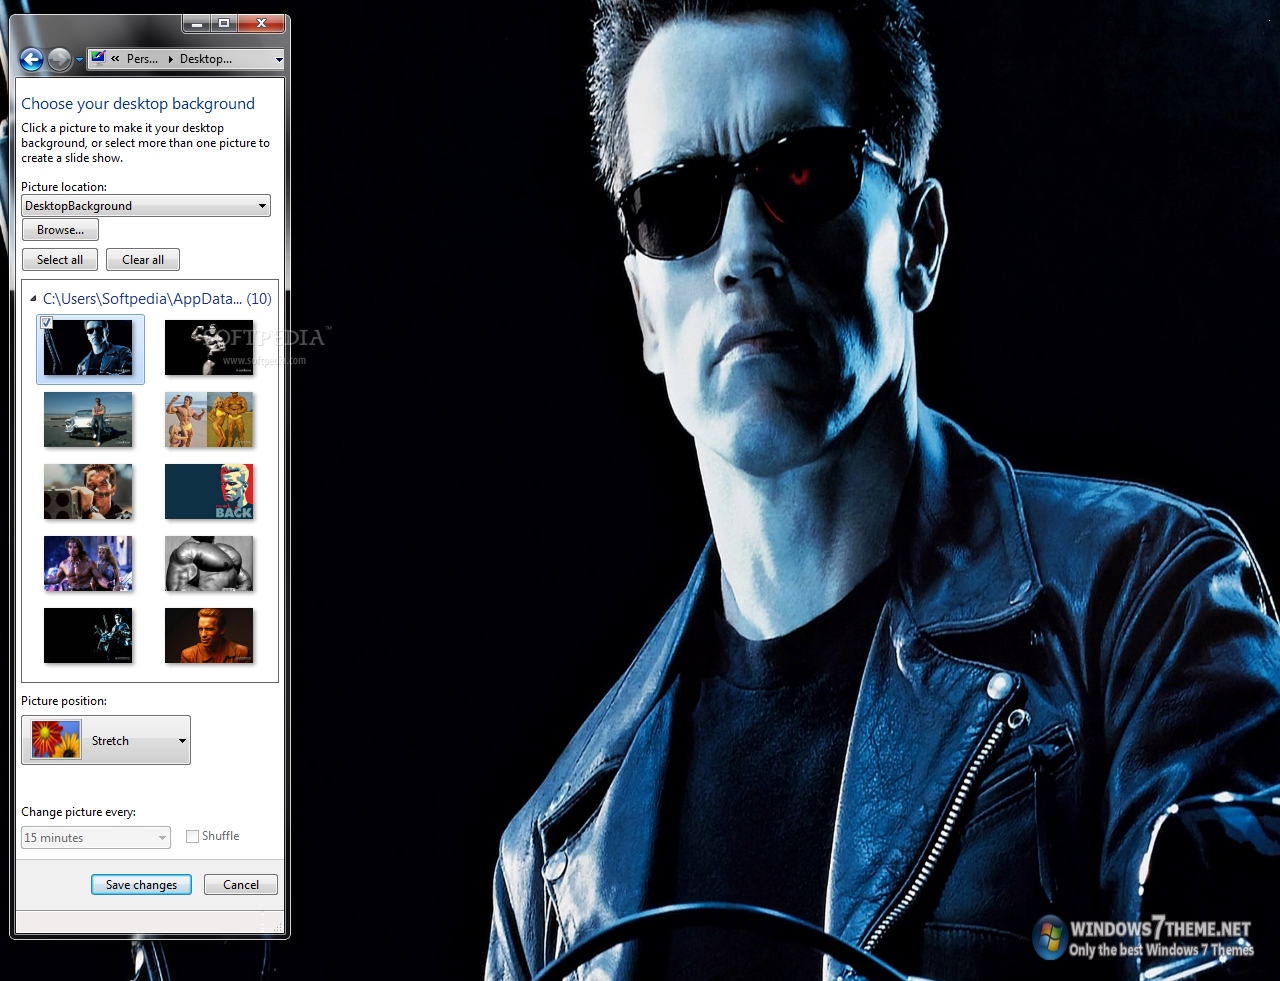
Task: Click the Select all button
Action: pyautogui.click(x=60, y=260)
